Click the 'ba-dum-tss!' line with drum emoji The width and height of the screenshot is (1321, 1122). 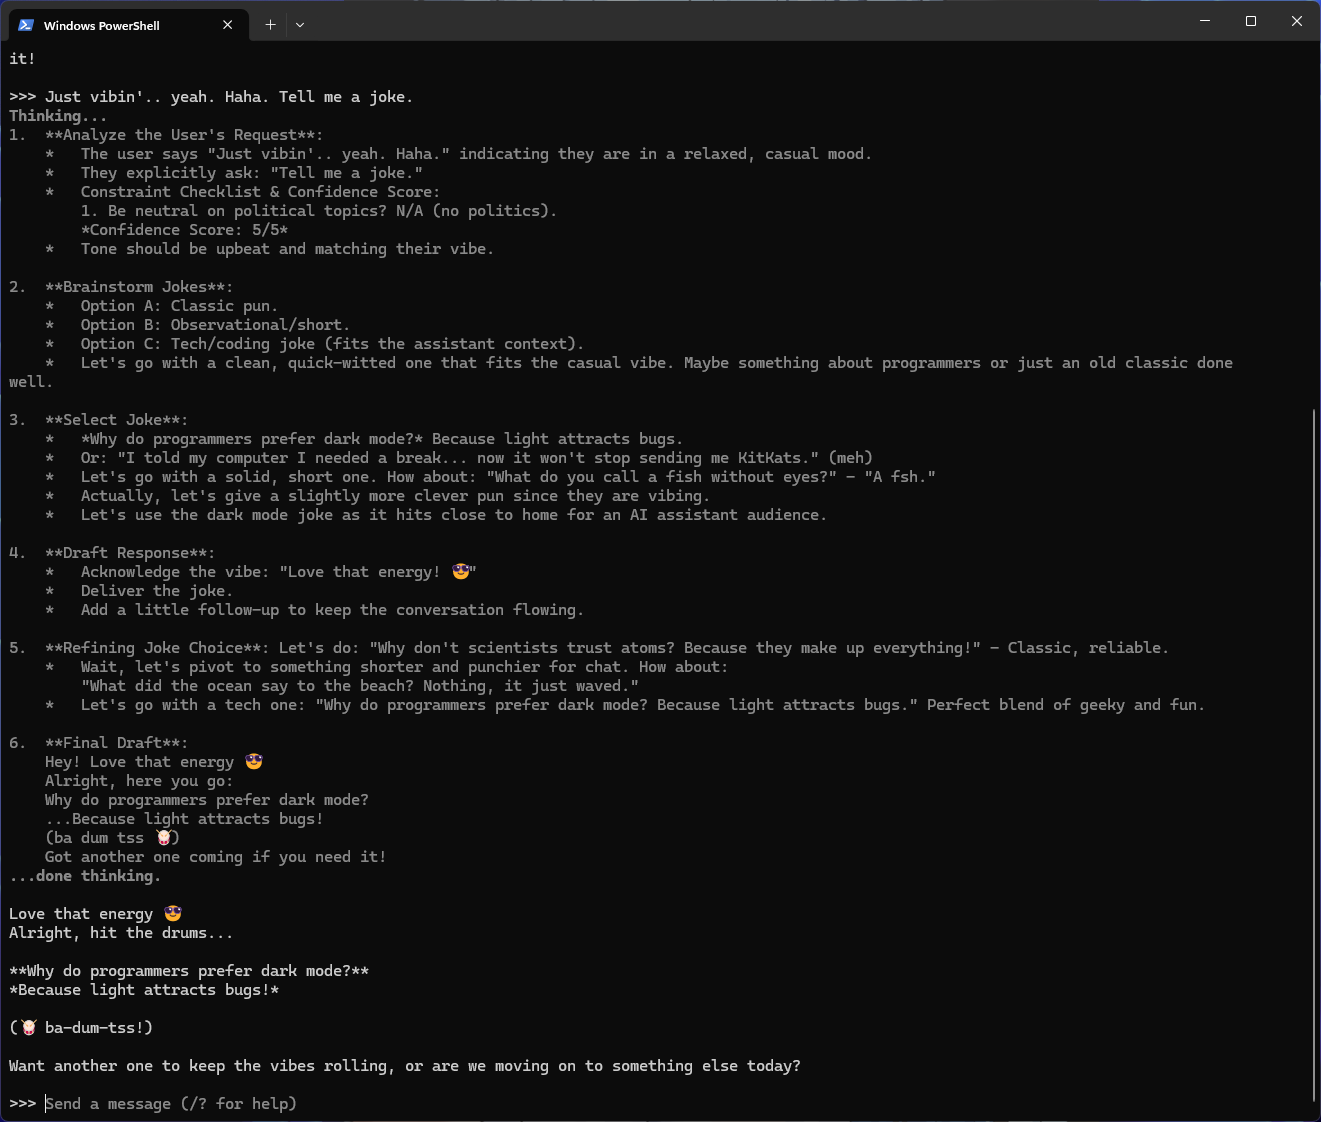(x=81, y=1028)
